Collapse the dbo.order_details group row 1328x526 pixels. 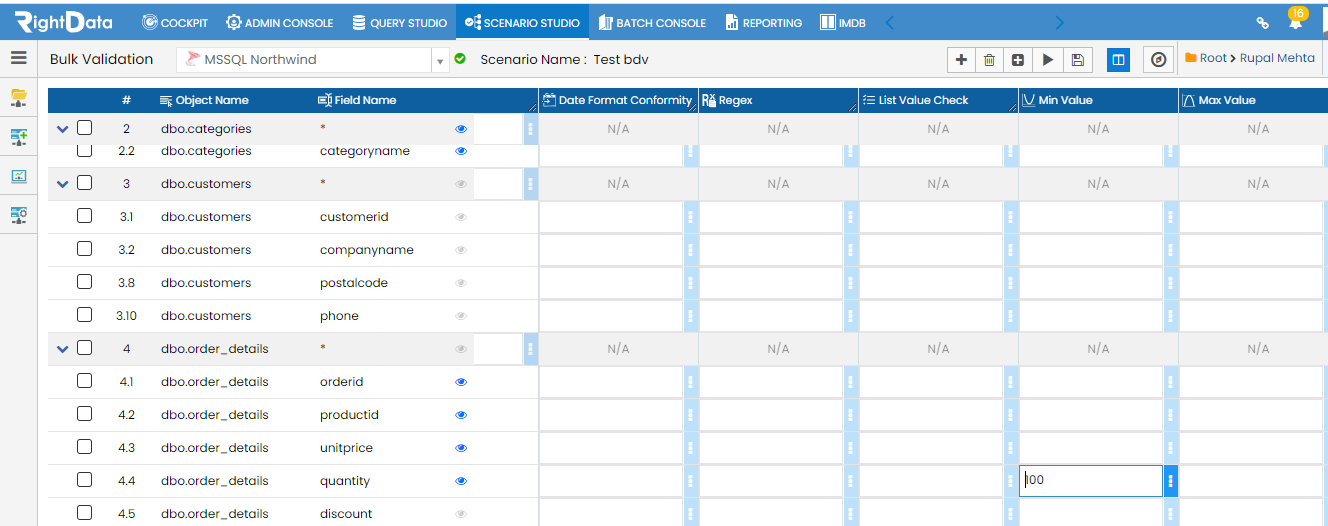(x=63, y=349)
